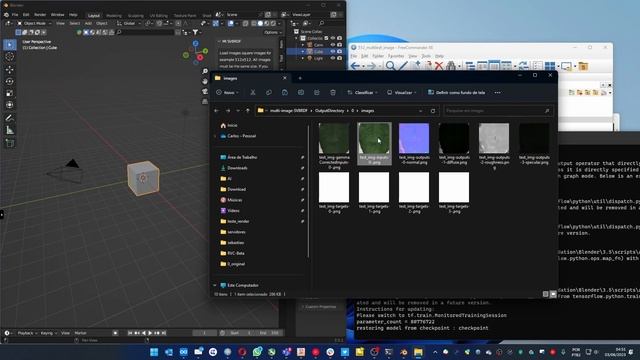Show hidden system tray icons chevron
This screenshot has height=360, width=640.
coord(435,352)
